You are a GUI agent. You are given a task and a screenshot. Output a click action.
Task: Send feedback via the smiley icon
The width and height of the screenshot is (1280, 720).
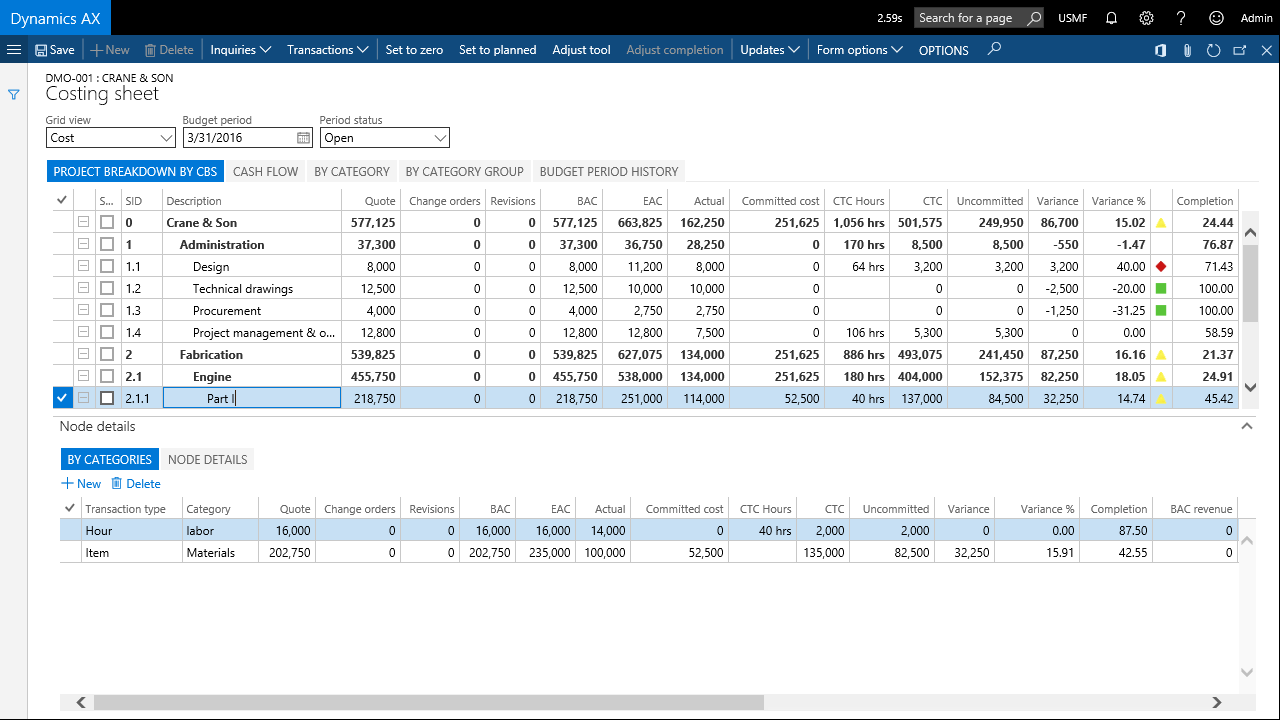(x=1215, y=18)
